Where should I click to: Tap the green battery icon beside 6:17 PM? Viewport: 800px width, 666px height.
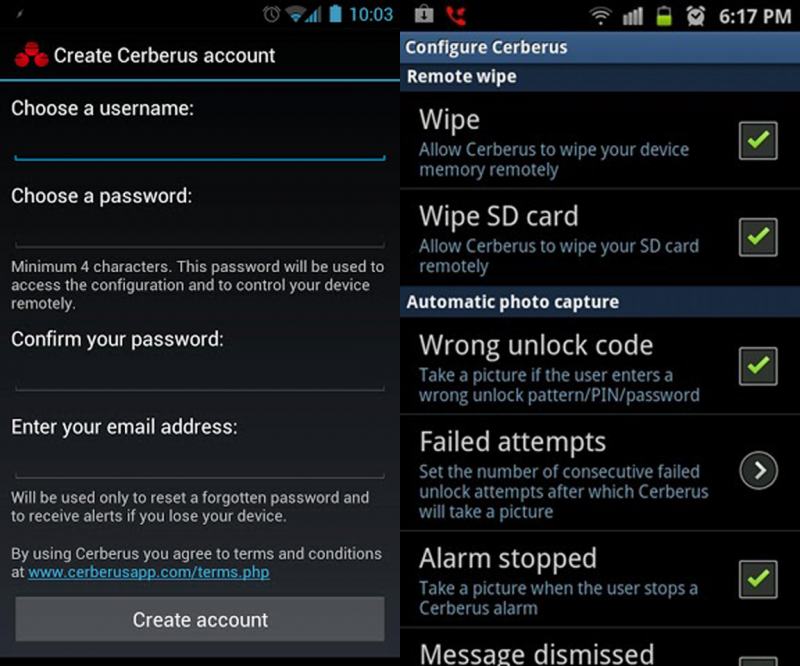(664, 16)
